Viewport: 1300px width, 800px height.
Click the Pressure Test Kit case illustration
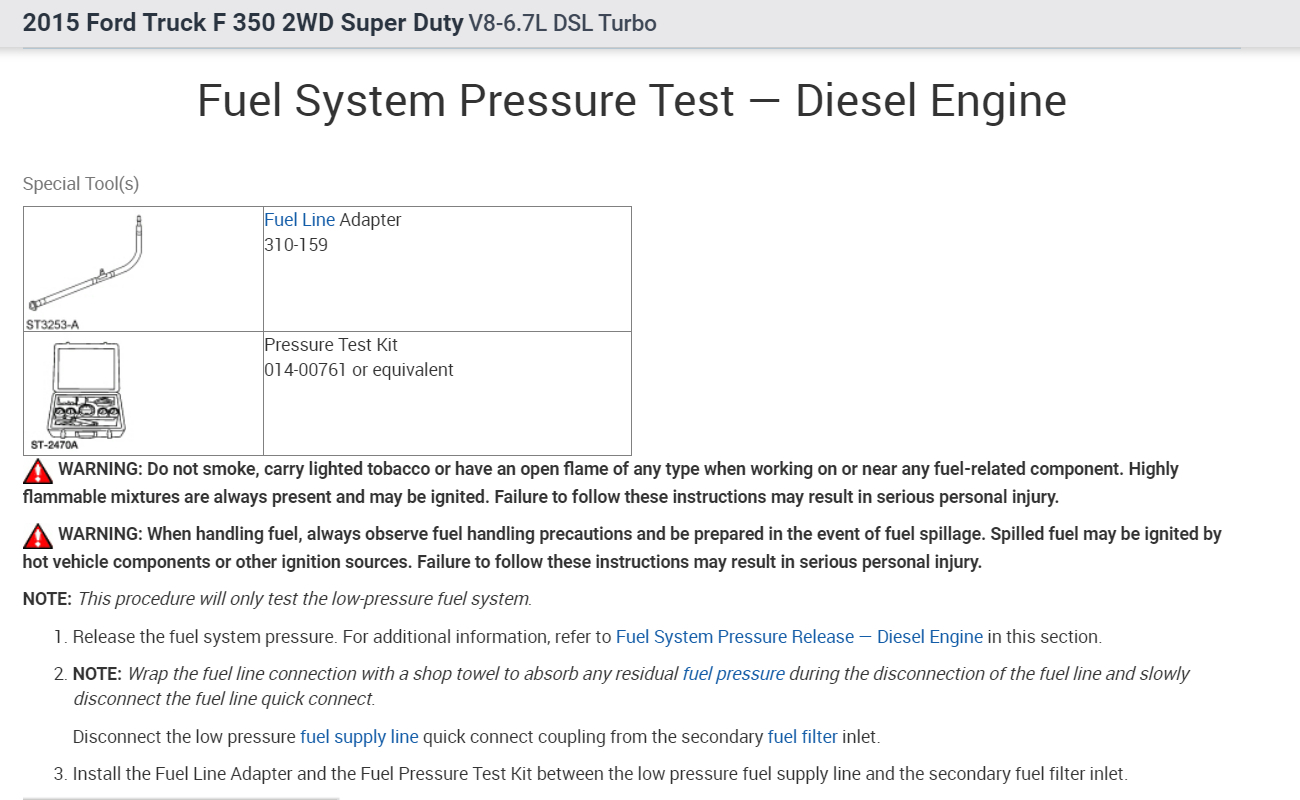[86, 391]
